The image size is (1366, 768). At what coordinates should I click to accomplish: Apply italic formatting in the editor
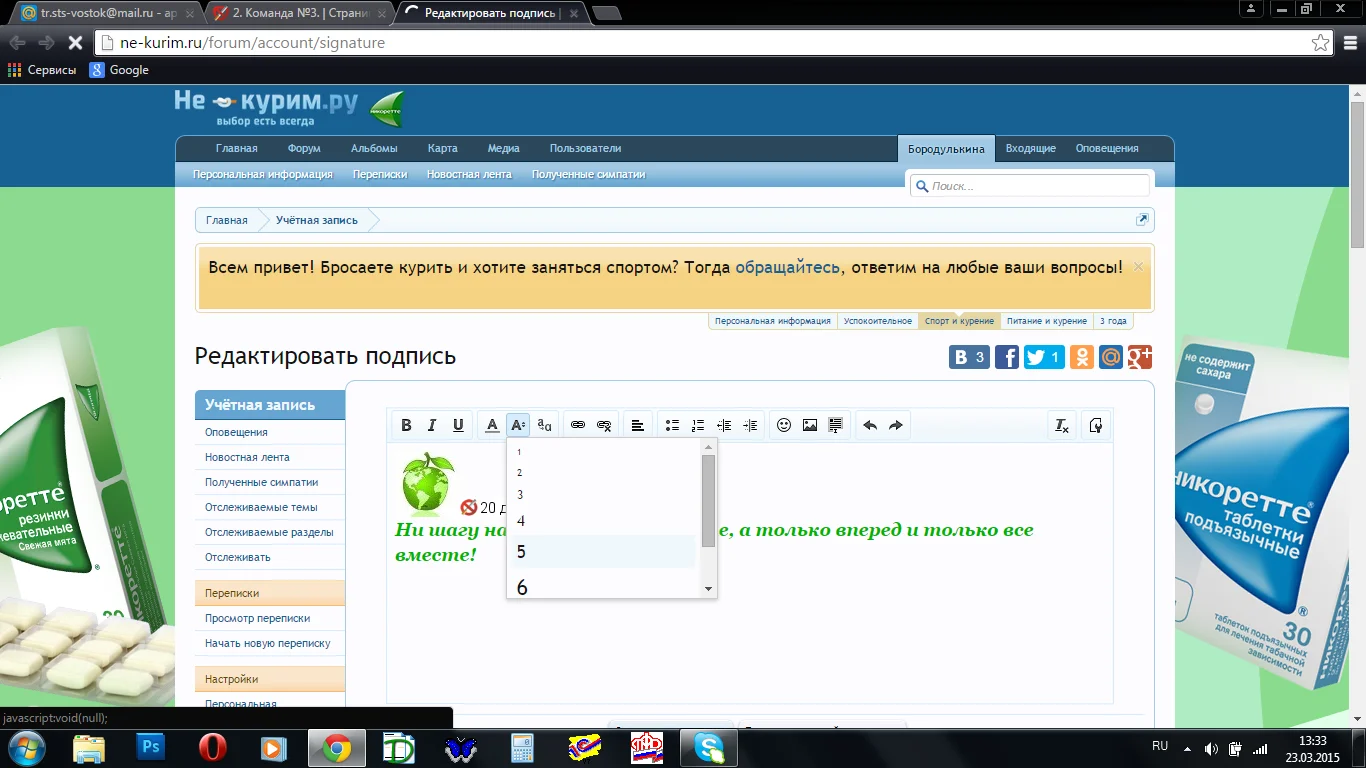click(432, 425)
